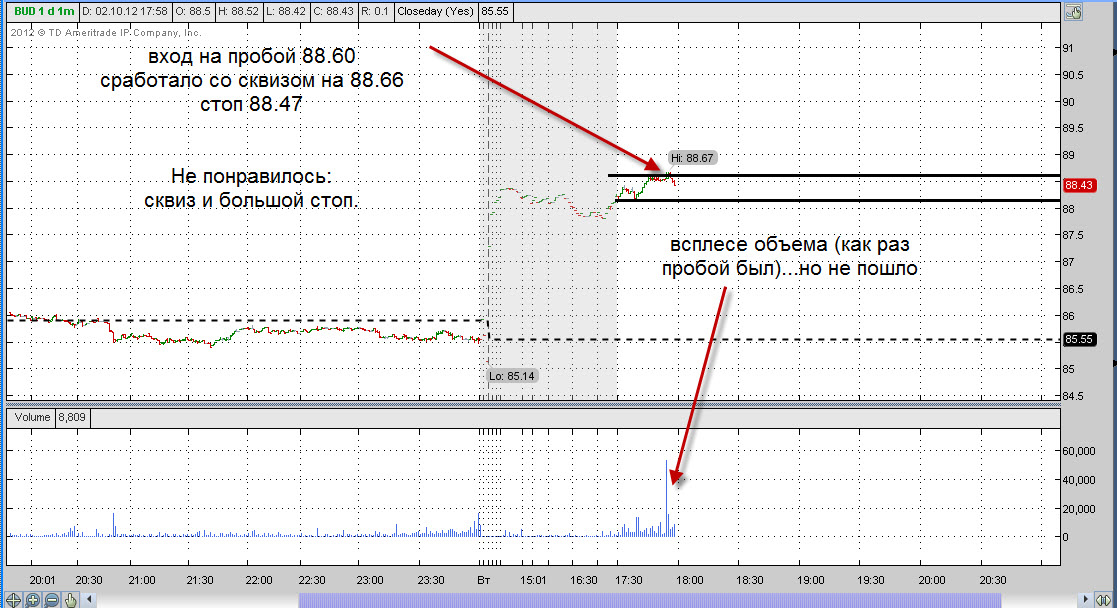This screenshot has width=1117, height=608.
Task: Click the horizontal scrollbar thumb under the chart
Action: pos(650,600)
